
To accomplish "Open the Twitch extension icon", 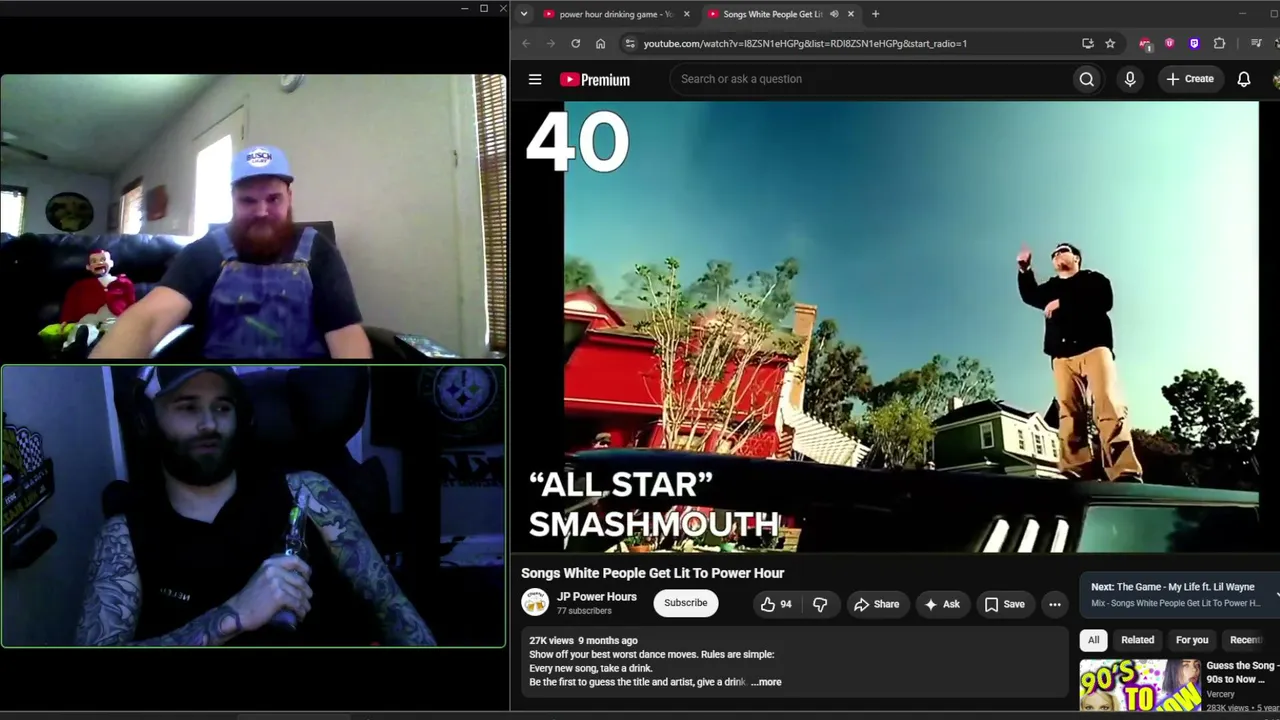I will pyautogui.click(x=1194, y=43).
